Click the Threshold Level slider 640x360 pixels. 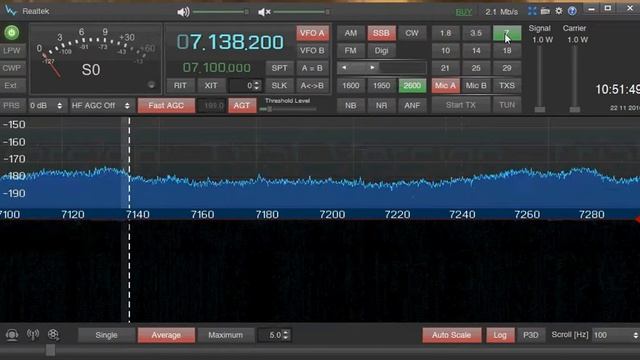pos(288,109)
